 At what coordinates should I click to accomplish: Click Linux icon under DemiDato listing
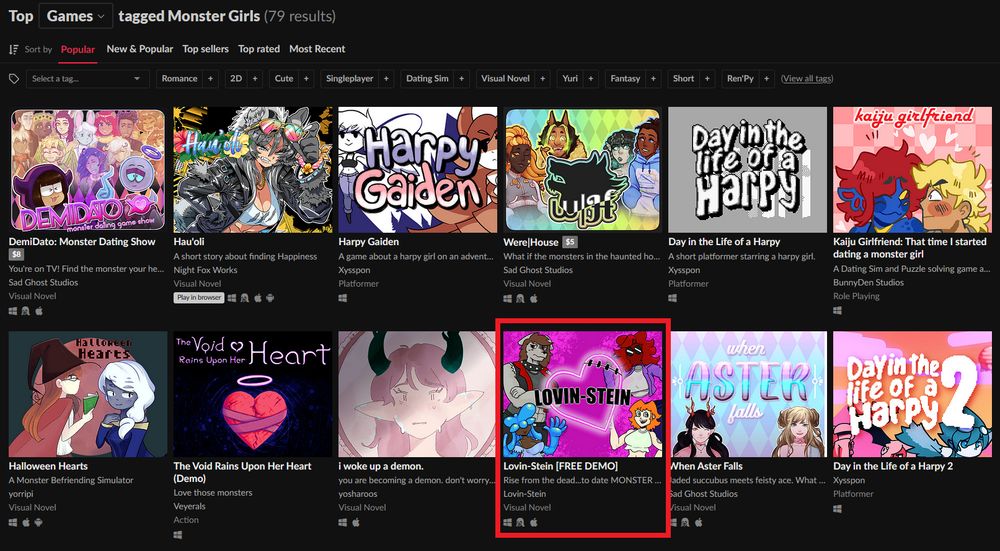[x=26, y=311]
